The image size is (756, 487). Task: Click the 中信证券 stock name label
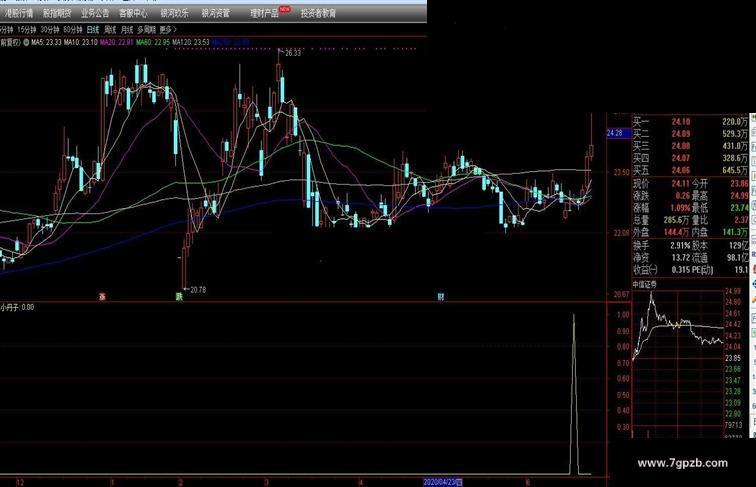pos(645,284)
